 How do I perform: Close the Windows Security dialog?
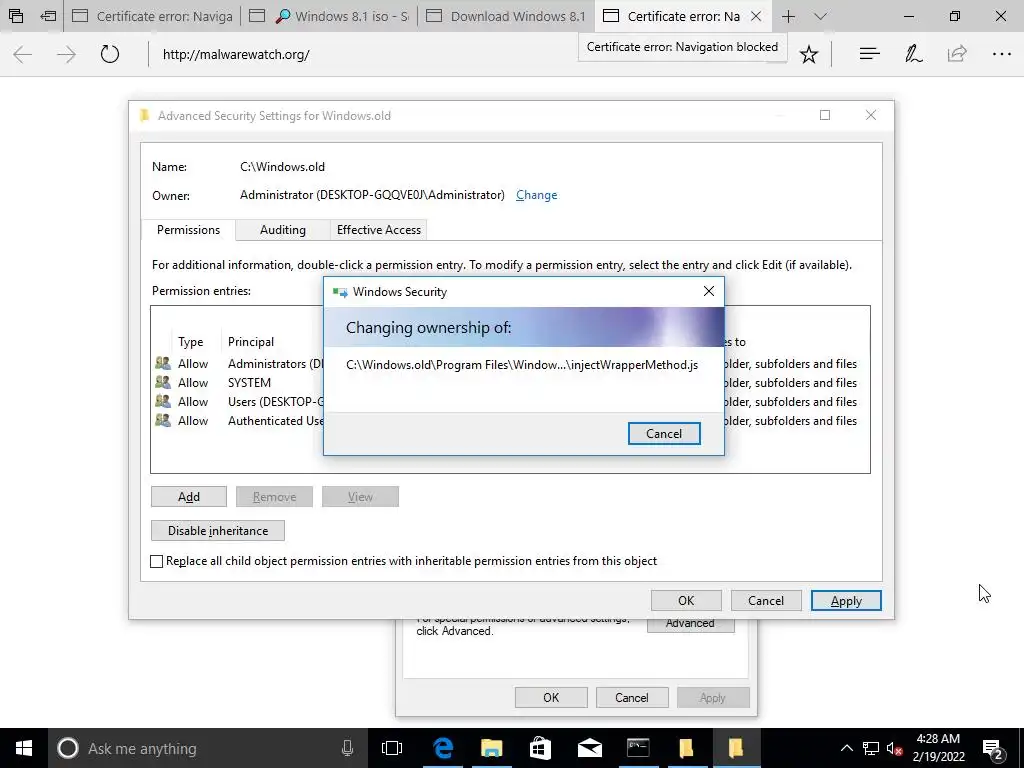point(709,291)
